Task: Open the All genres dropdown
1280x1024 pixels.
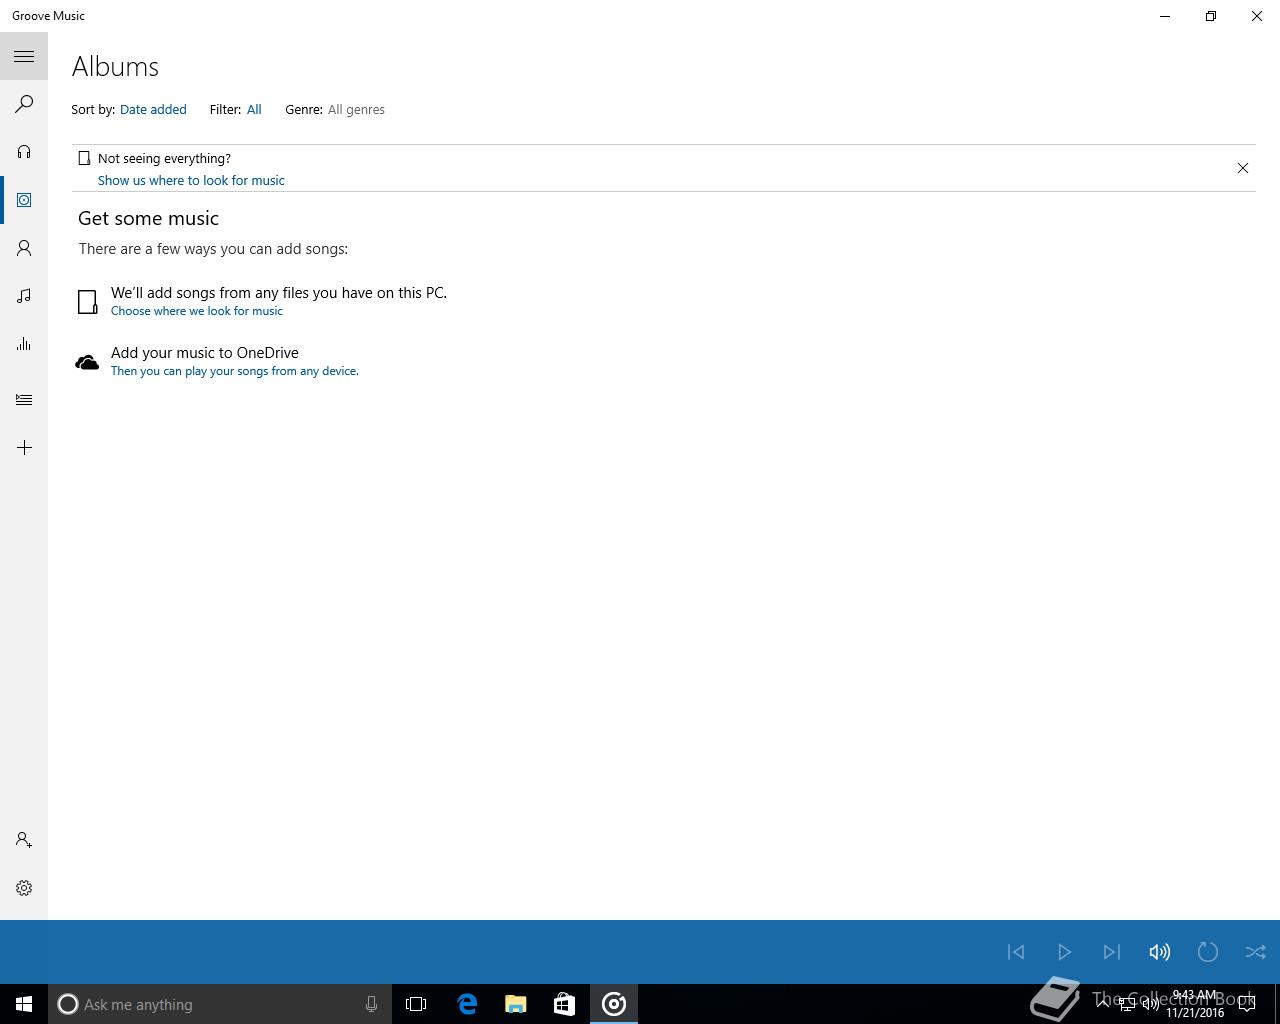Action: (356, 110)
